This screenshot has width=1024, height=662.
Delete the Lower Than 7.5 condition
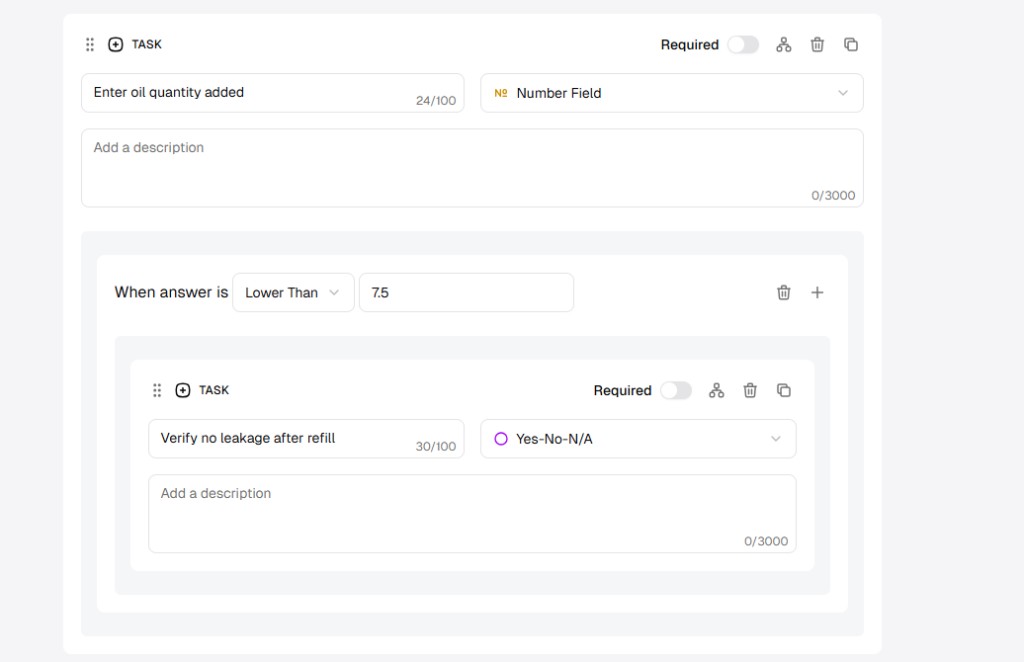pyautogui.click(x=784, y=292)
